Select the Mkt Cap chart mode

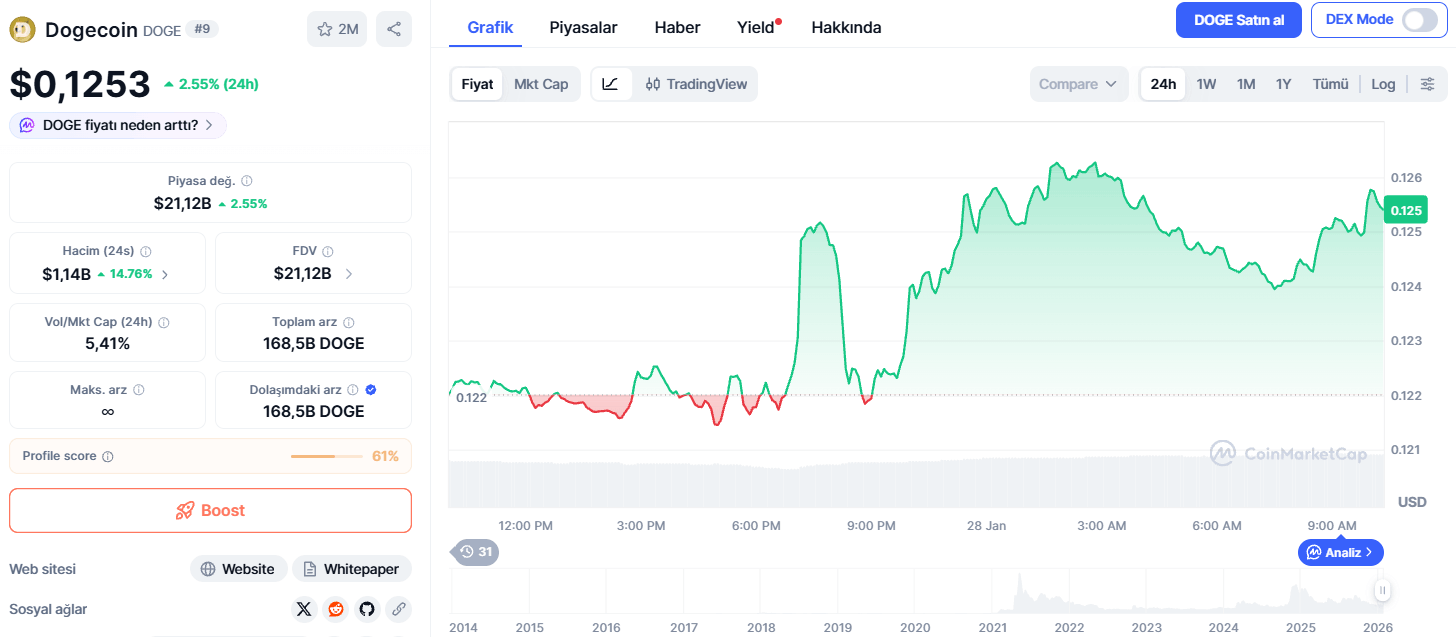(541, 84)
